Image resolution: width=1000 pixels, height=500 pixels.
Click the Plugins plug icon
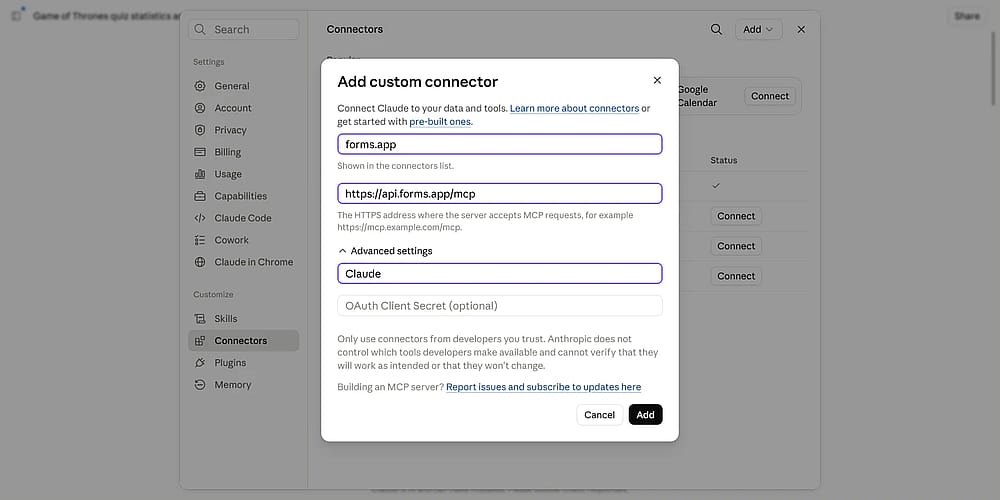(200, 363)
